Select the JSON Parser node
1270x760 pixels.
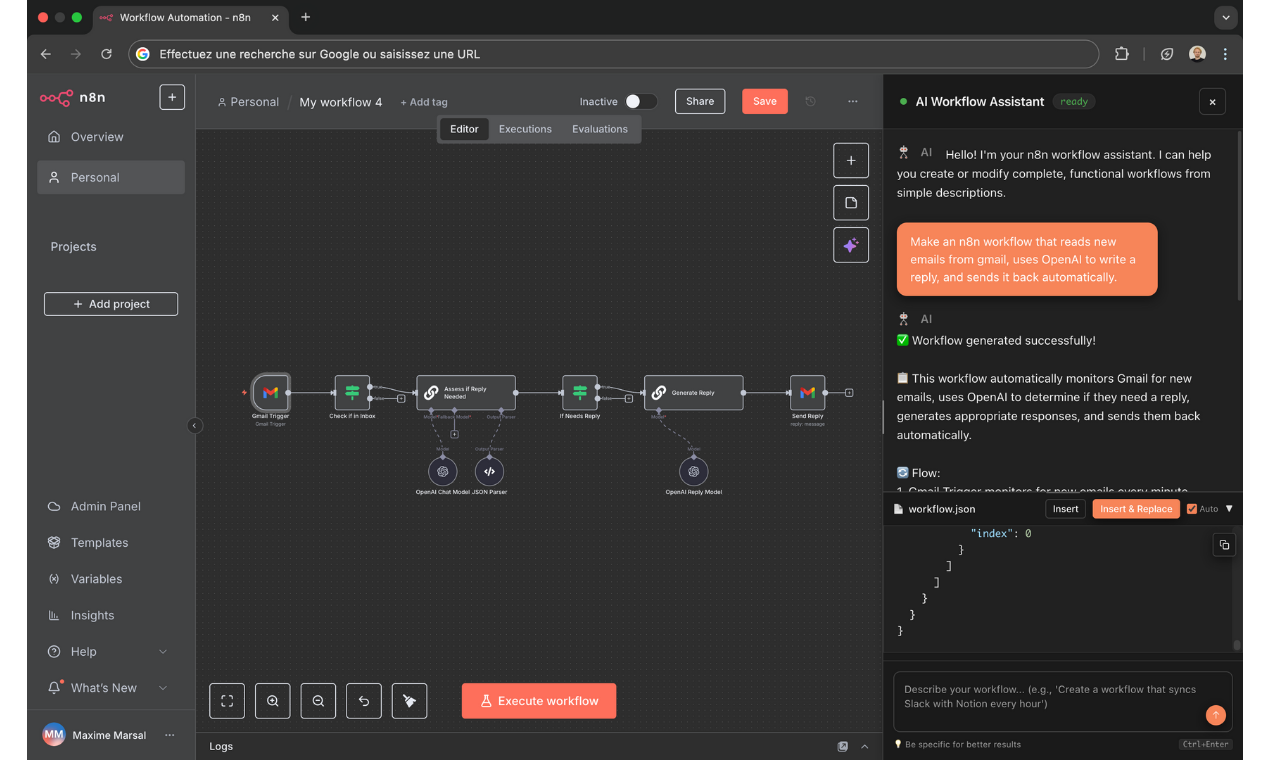[489, 472]
